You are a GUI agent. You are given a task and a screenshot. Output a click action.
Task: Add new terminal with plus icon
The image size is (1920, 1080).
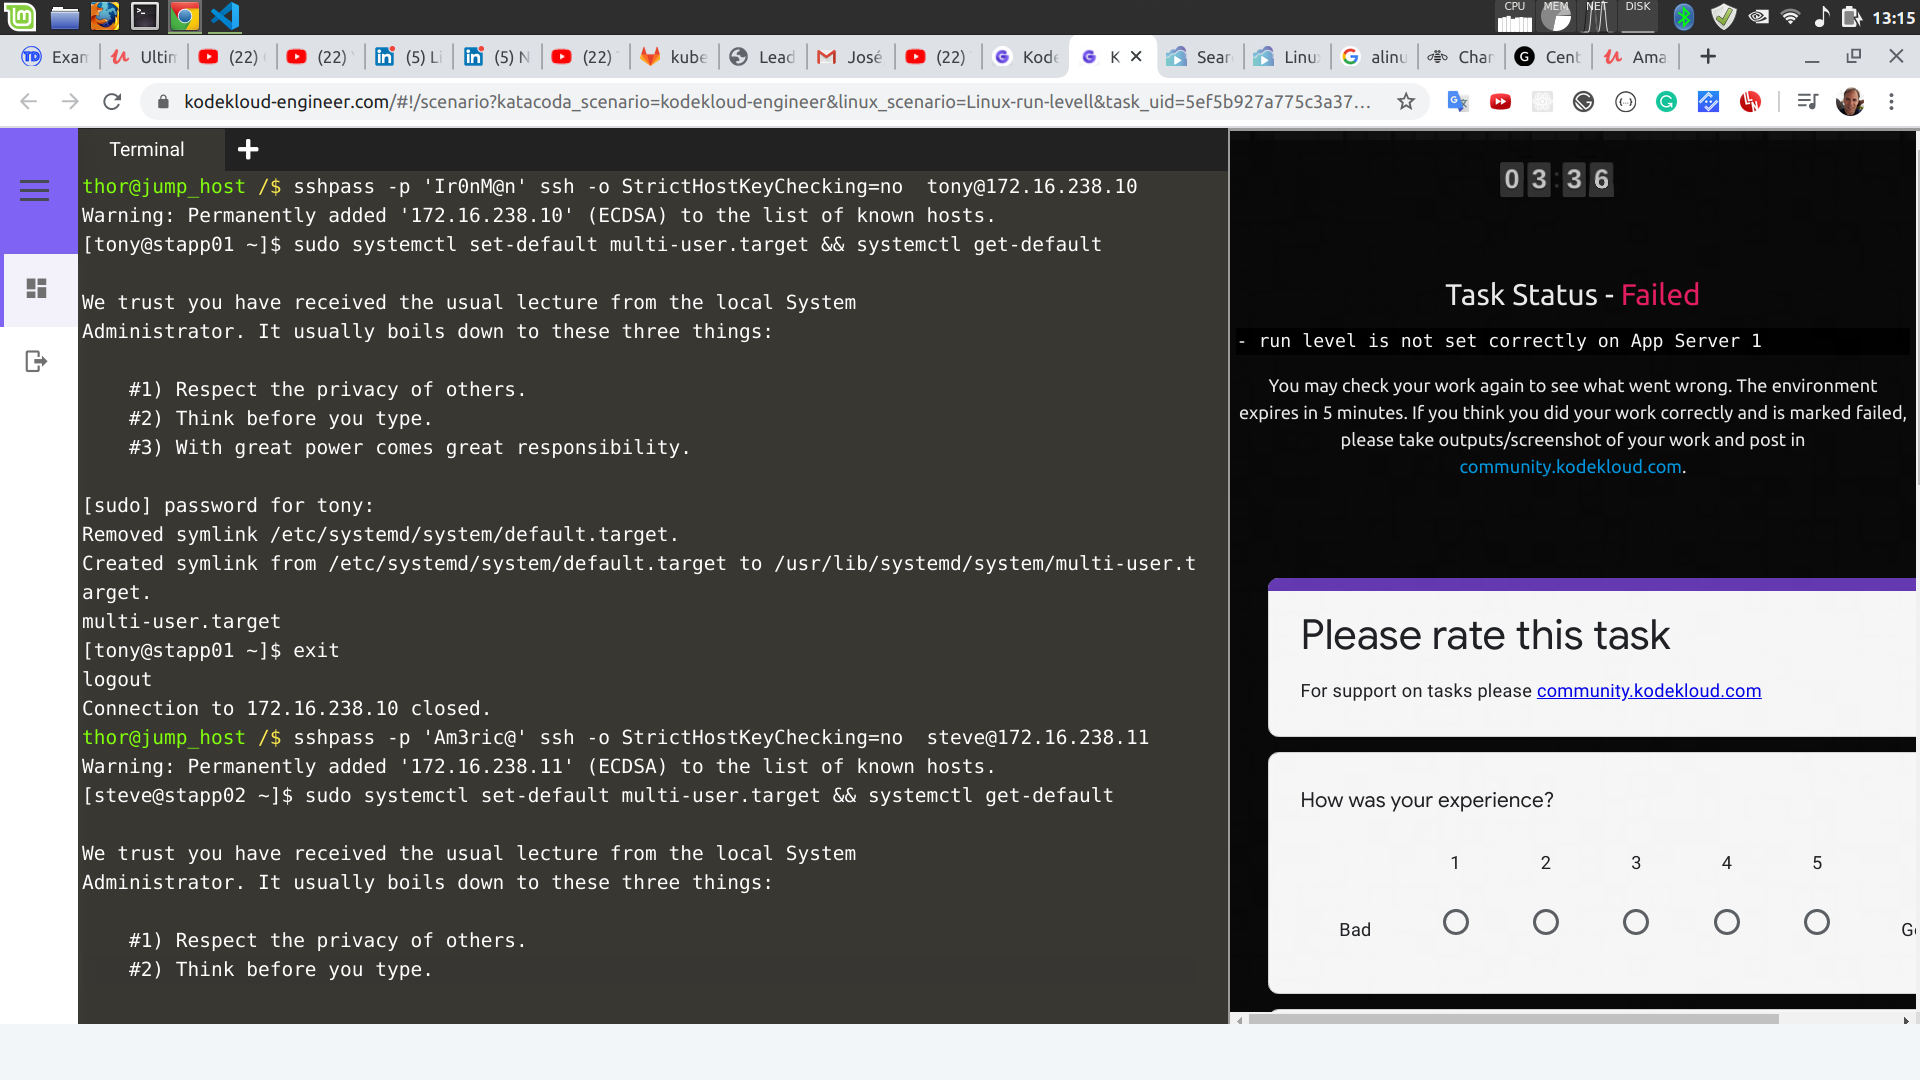[x=248, y=150]
